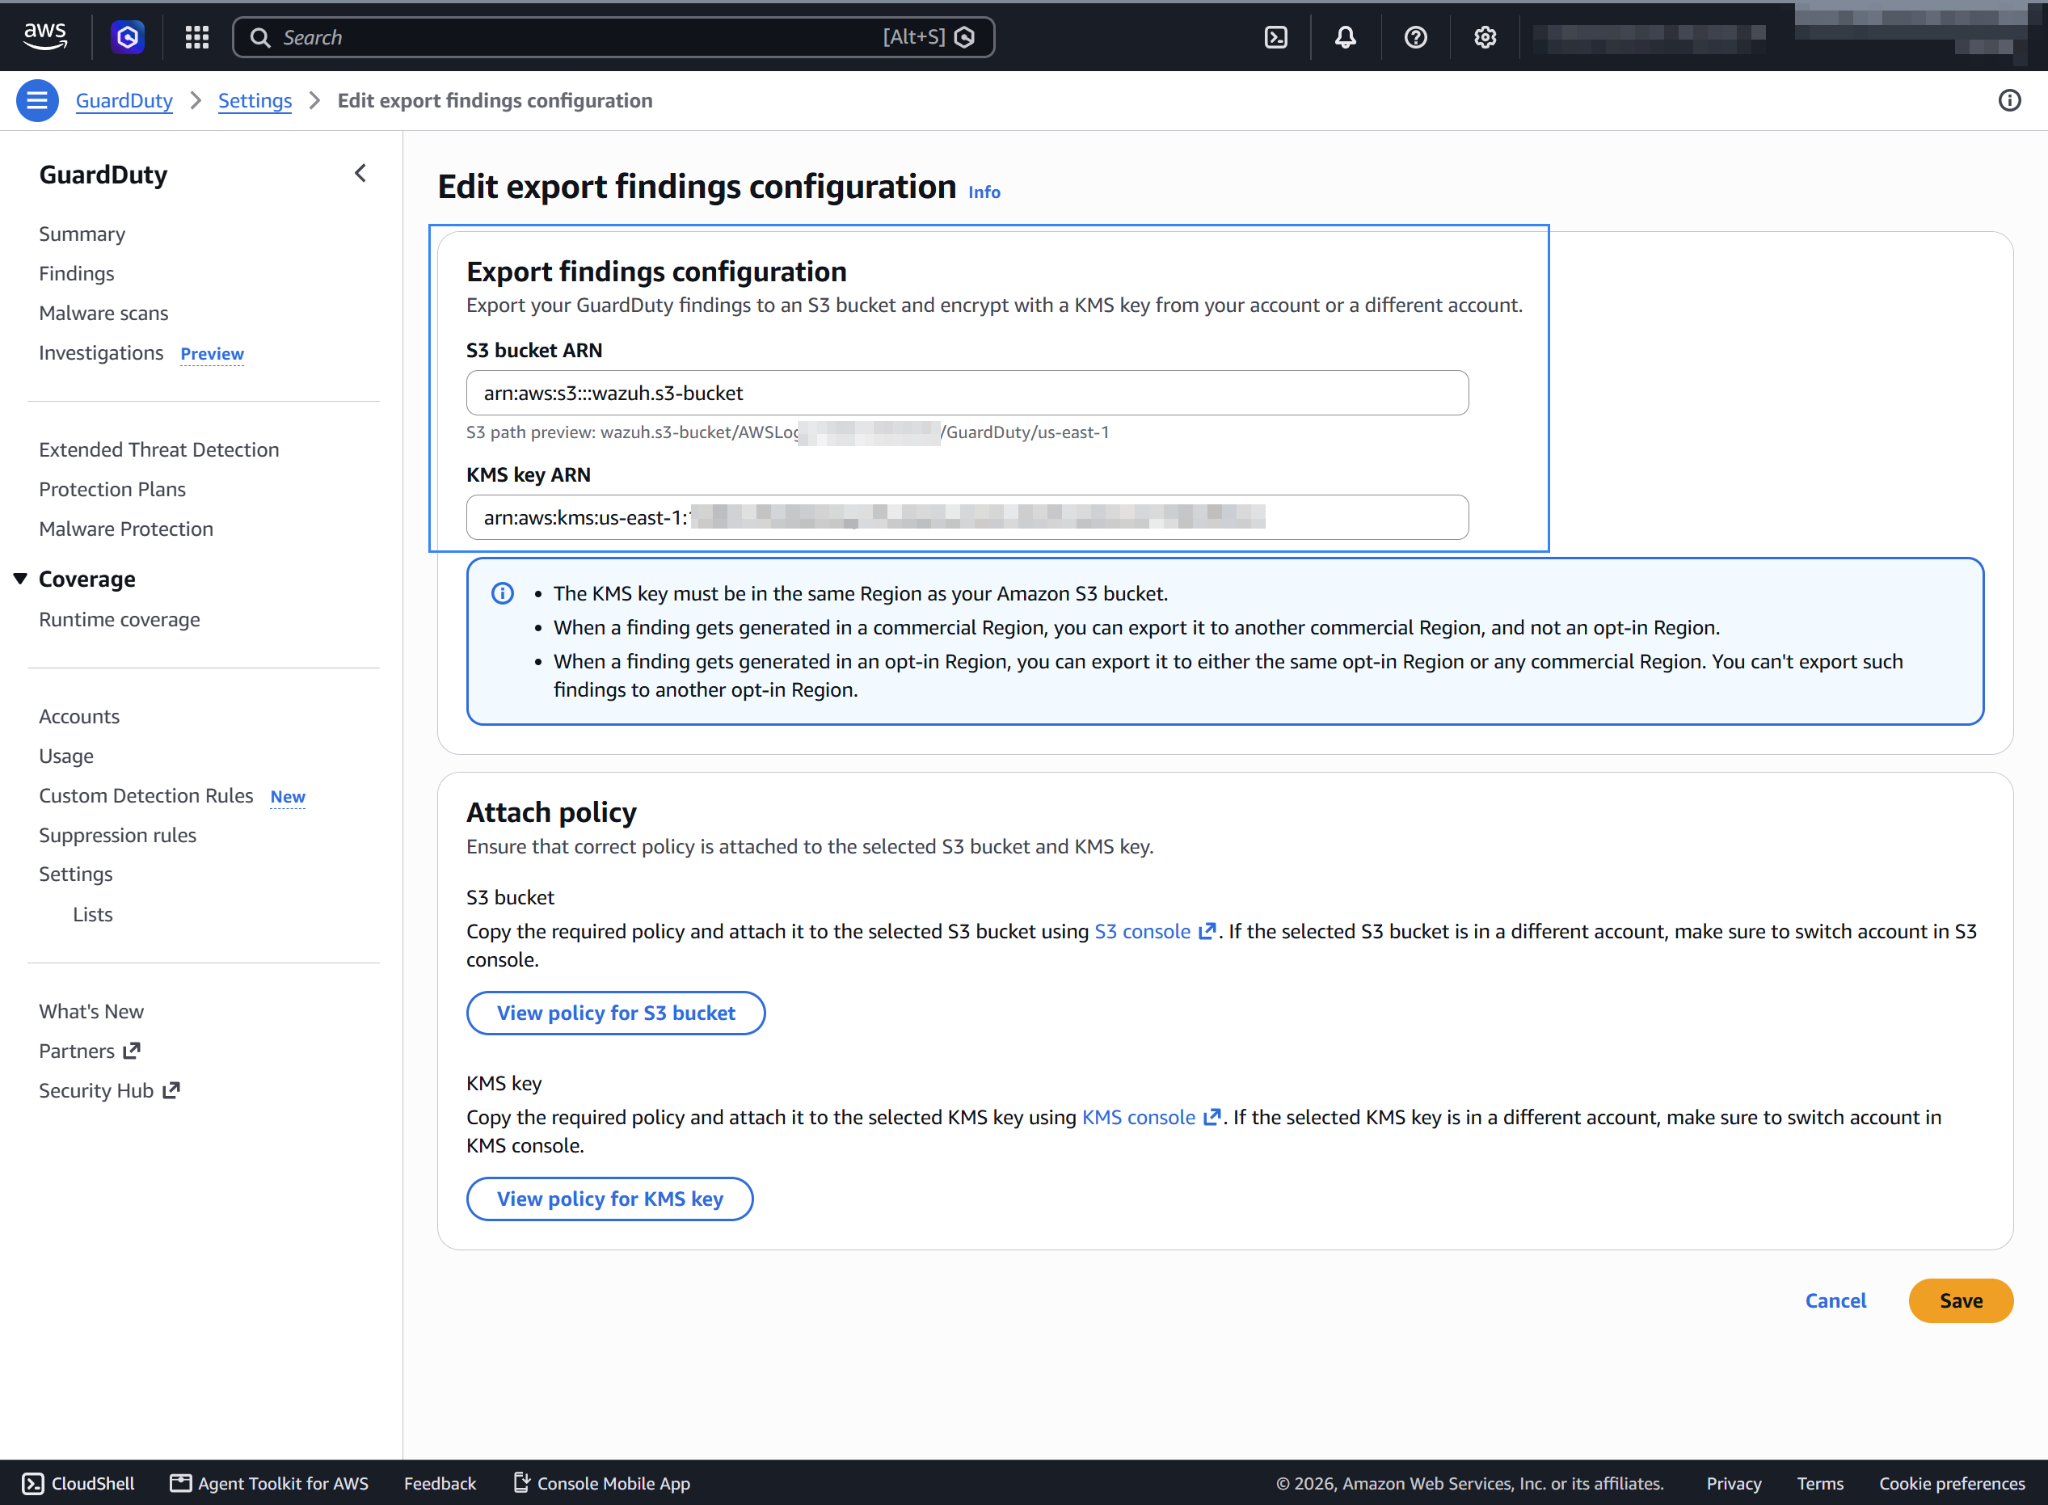Click the Amazon Q hexagon icon

[127, 37]
